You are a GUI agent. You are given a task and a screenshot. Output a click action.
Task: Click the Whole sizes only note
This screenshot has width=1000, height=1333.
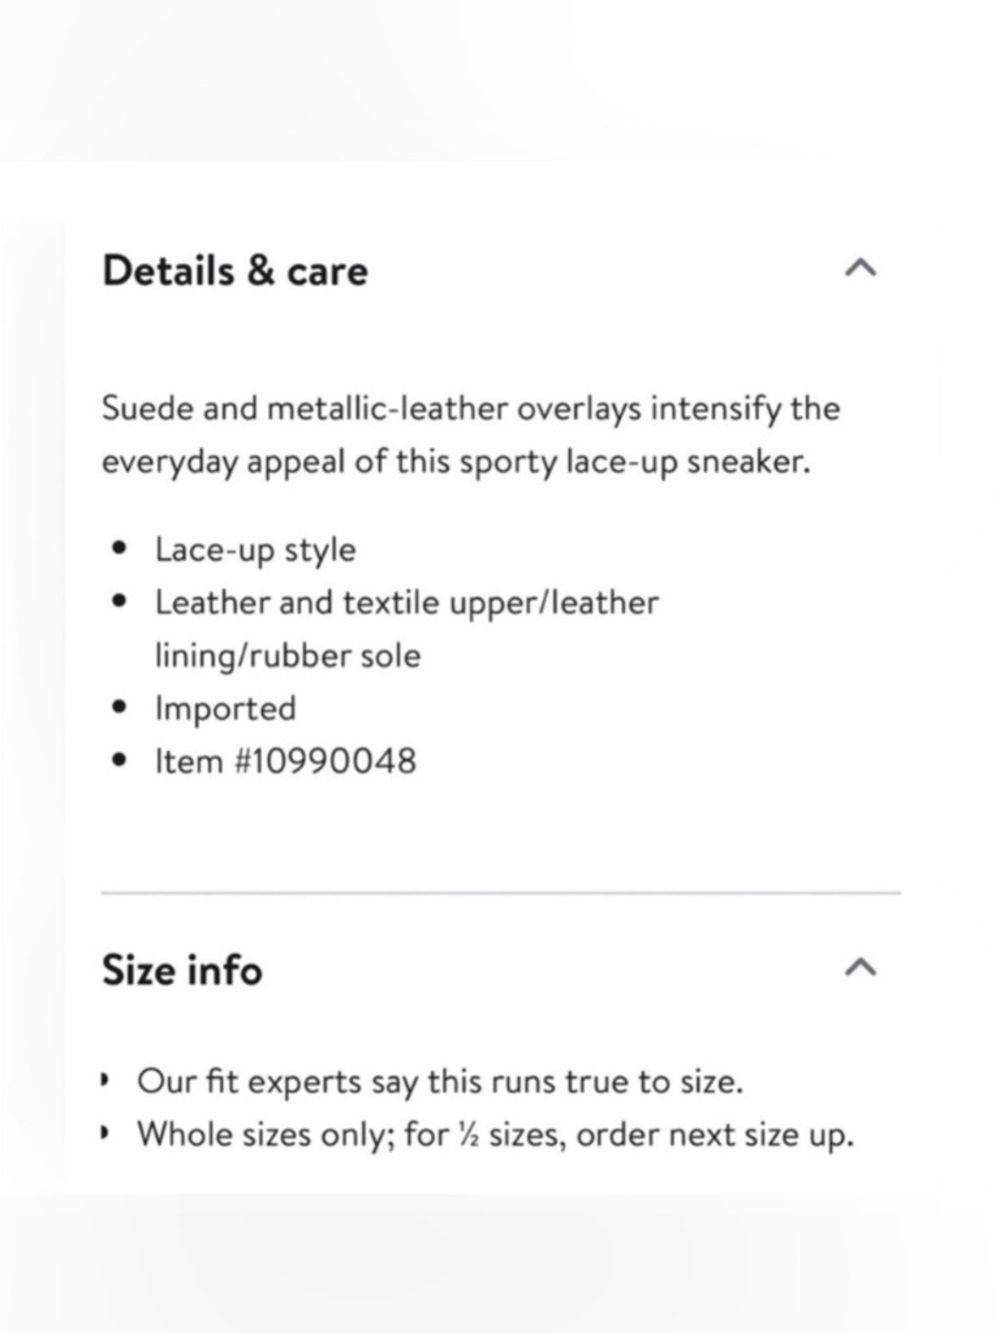pyautogui.click(x=495, y=1135)
